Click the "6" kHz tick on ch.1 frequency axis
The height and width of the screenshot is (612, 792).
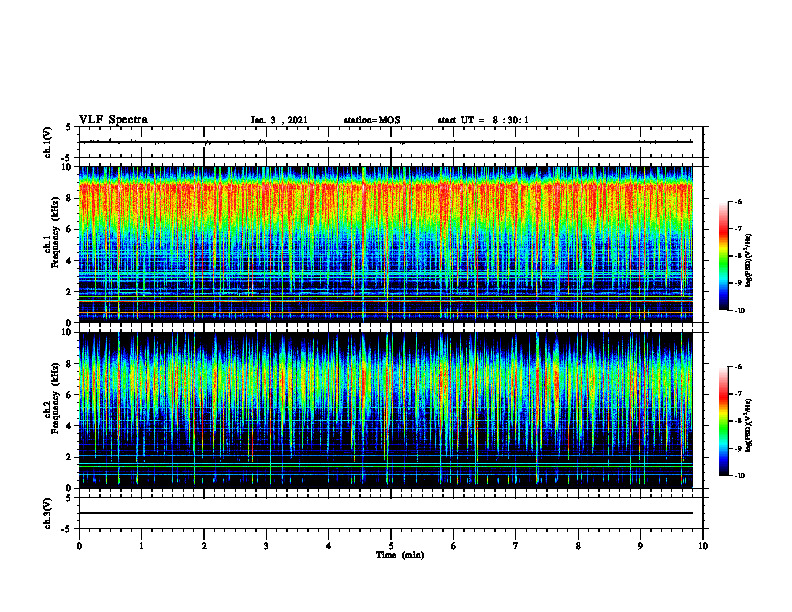70,229
